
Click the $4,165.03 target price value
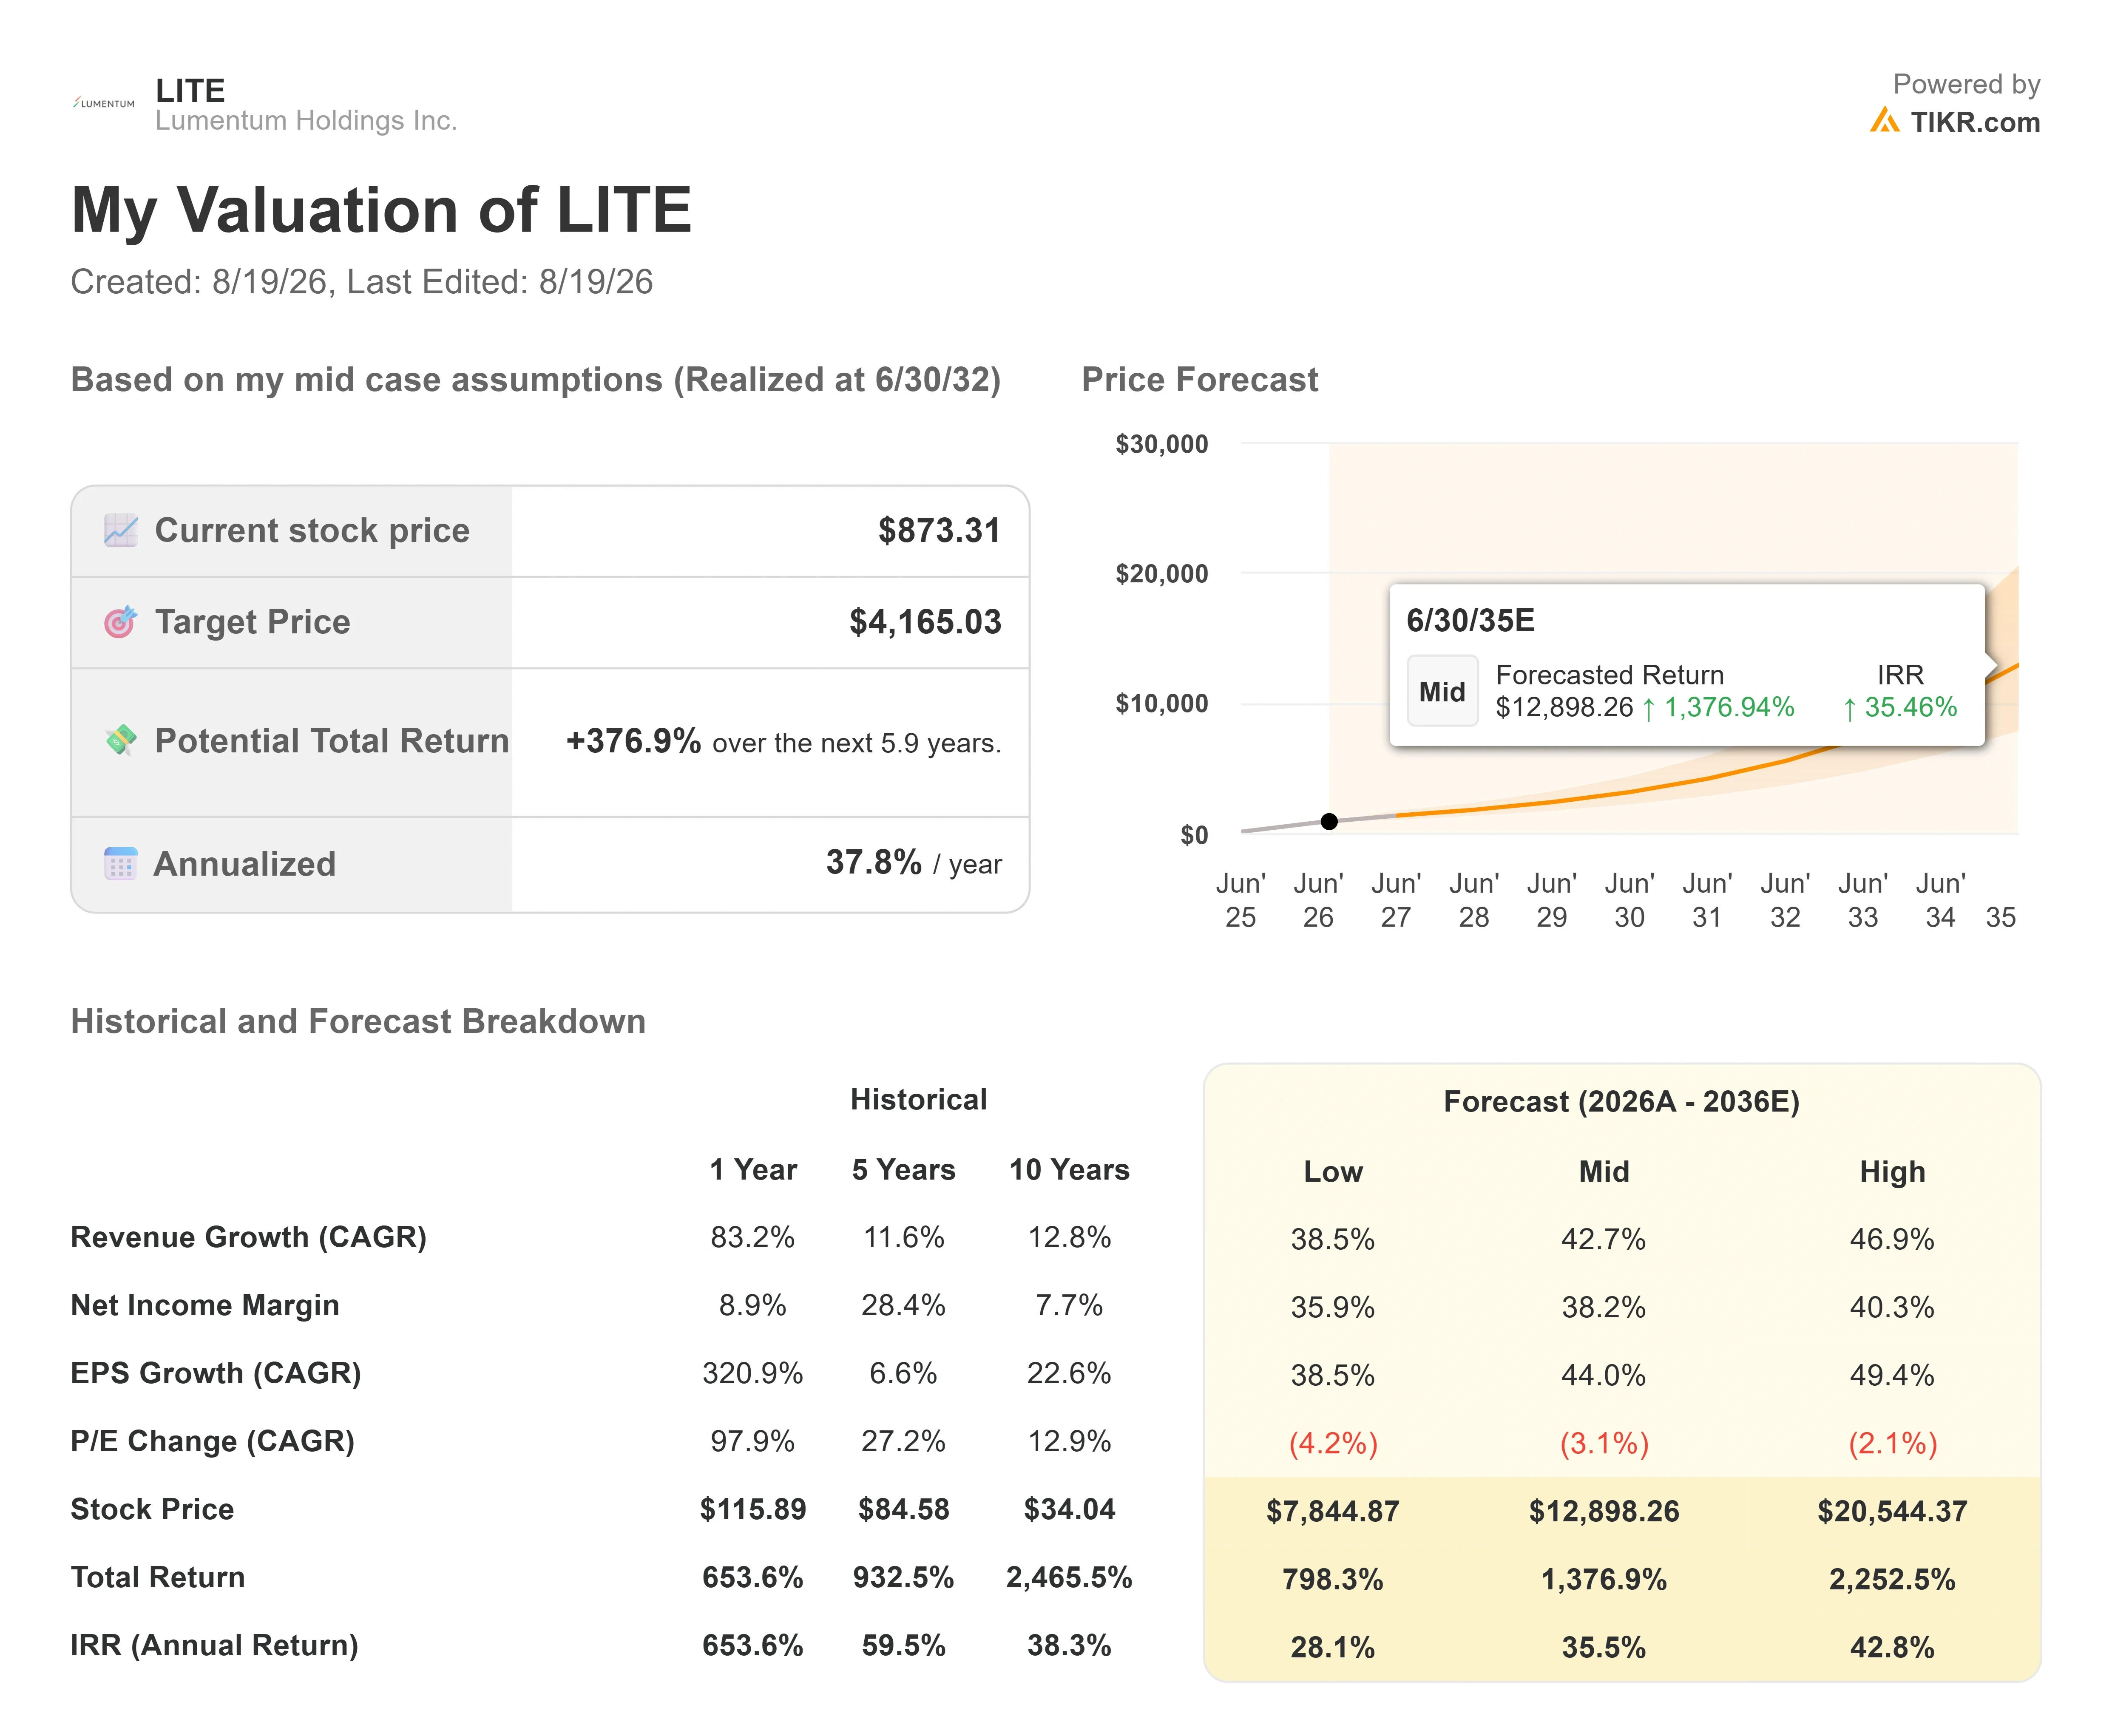[925, 622]
